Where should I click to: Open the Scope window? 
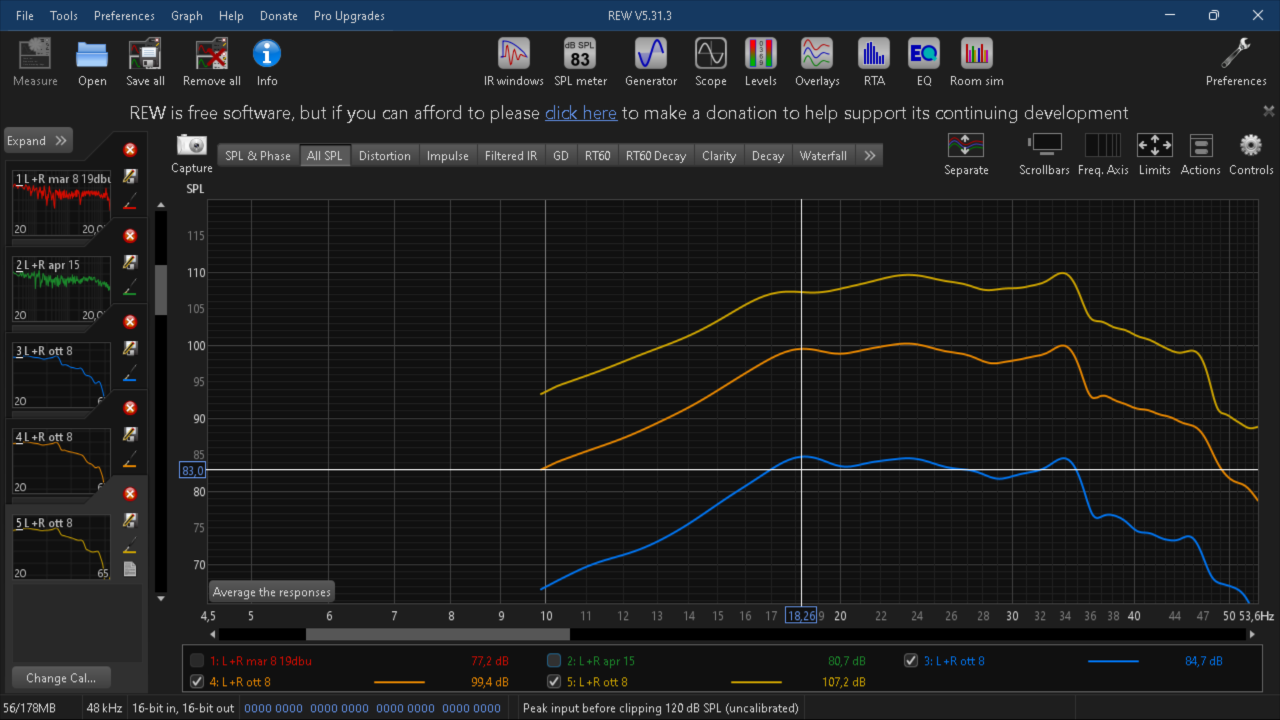711,62
